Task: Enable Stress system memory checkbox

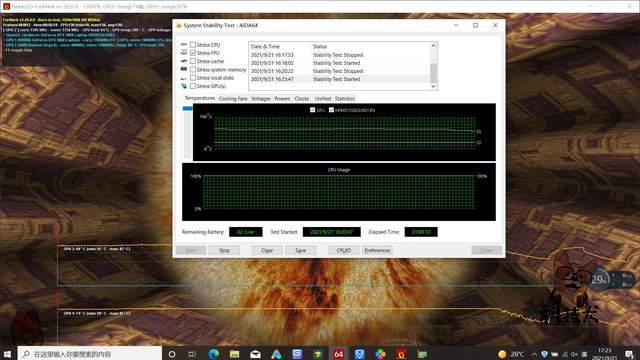Action: coord(193,69)
